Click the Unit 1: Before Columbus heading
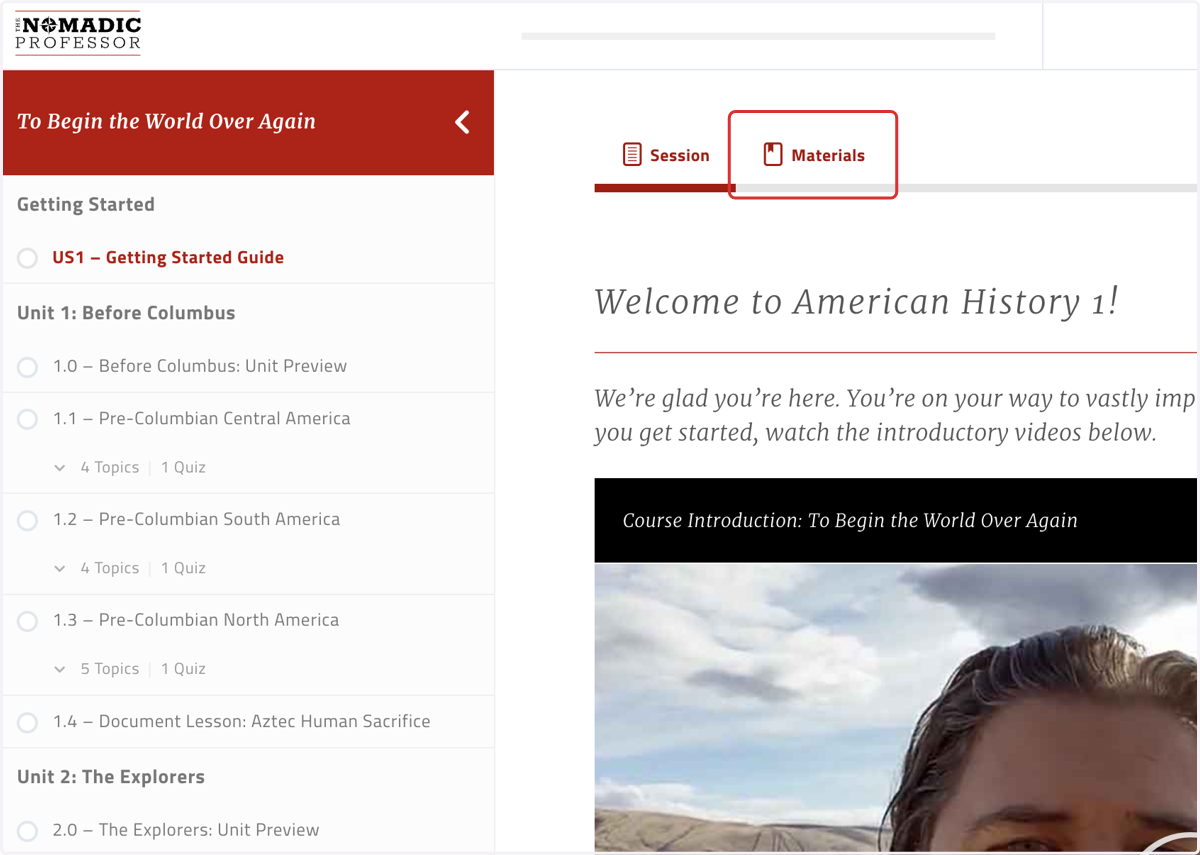Screen dimensions: 1200x855 126,312
